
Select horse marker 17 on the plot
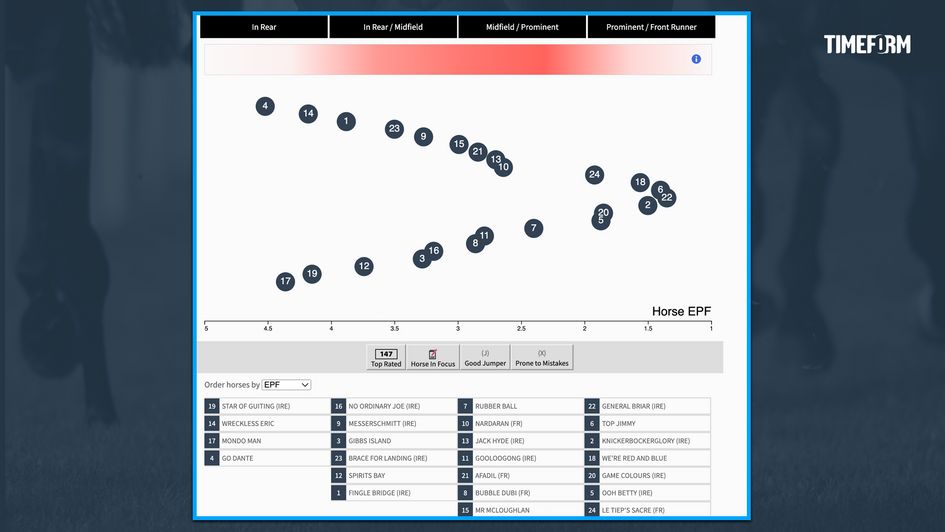(286, 282)
